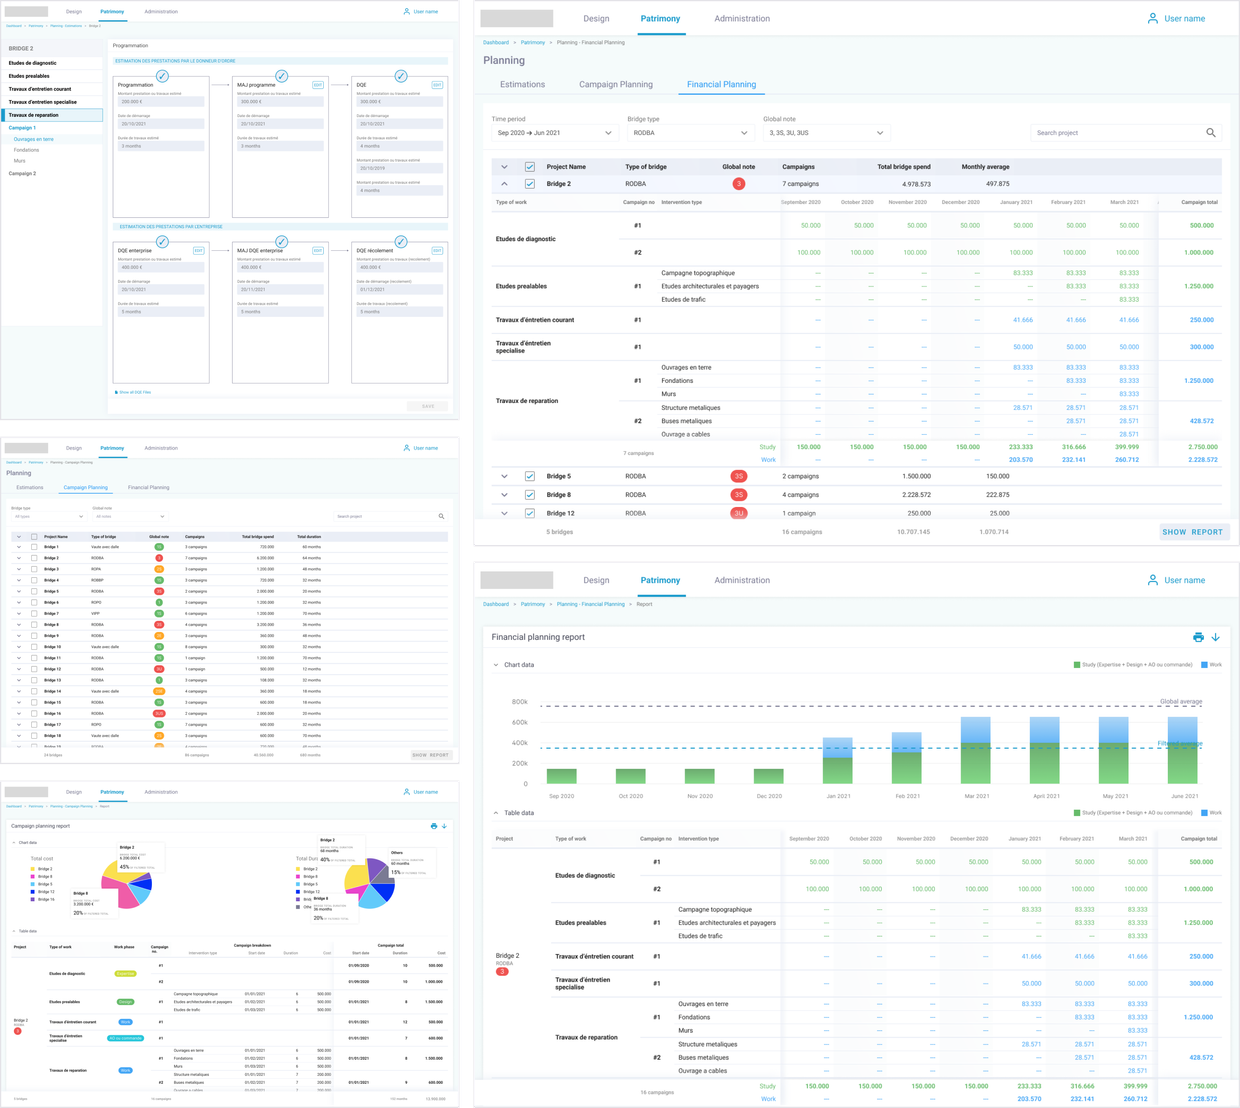This screenshot has width=1240, height=1108.
Task: Download the Financial planning report via arrow icon
Action: [1216, 637]
